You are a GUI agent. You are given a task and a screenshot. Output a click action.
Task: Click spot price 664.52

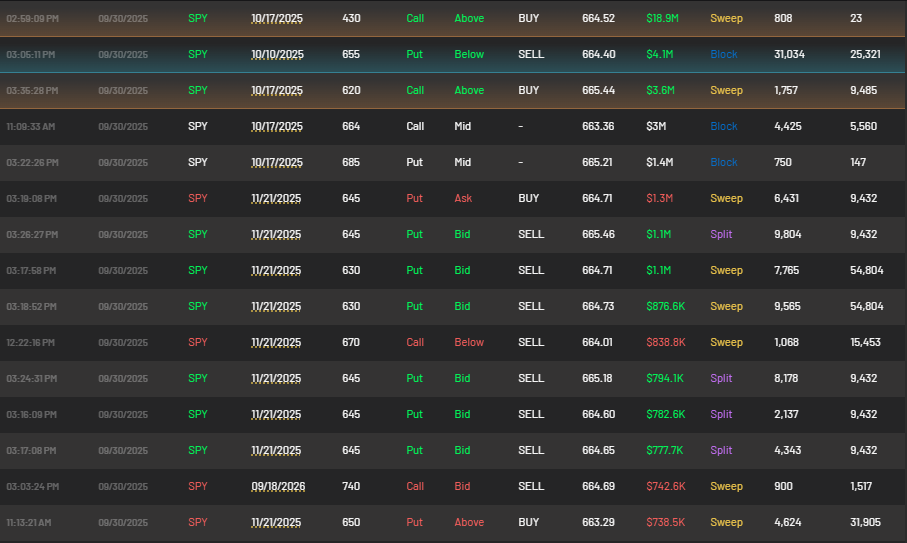point(598,19)
